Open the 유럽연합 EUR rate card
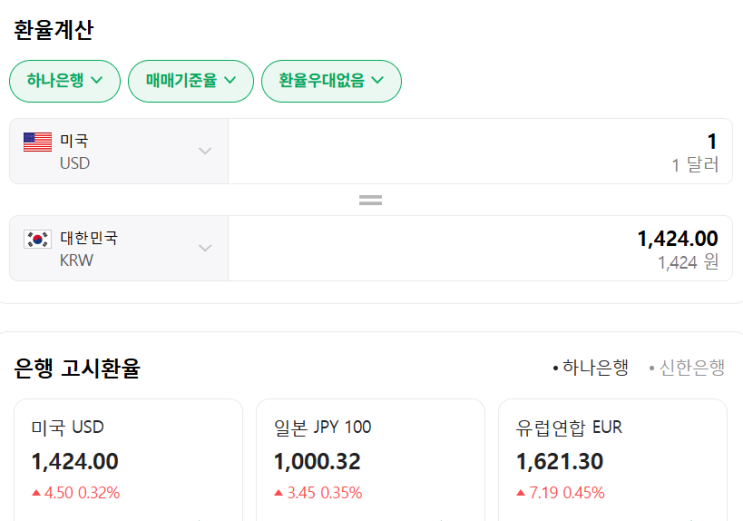Viewport: 743px width, 521px height. (x=612, y=460)
